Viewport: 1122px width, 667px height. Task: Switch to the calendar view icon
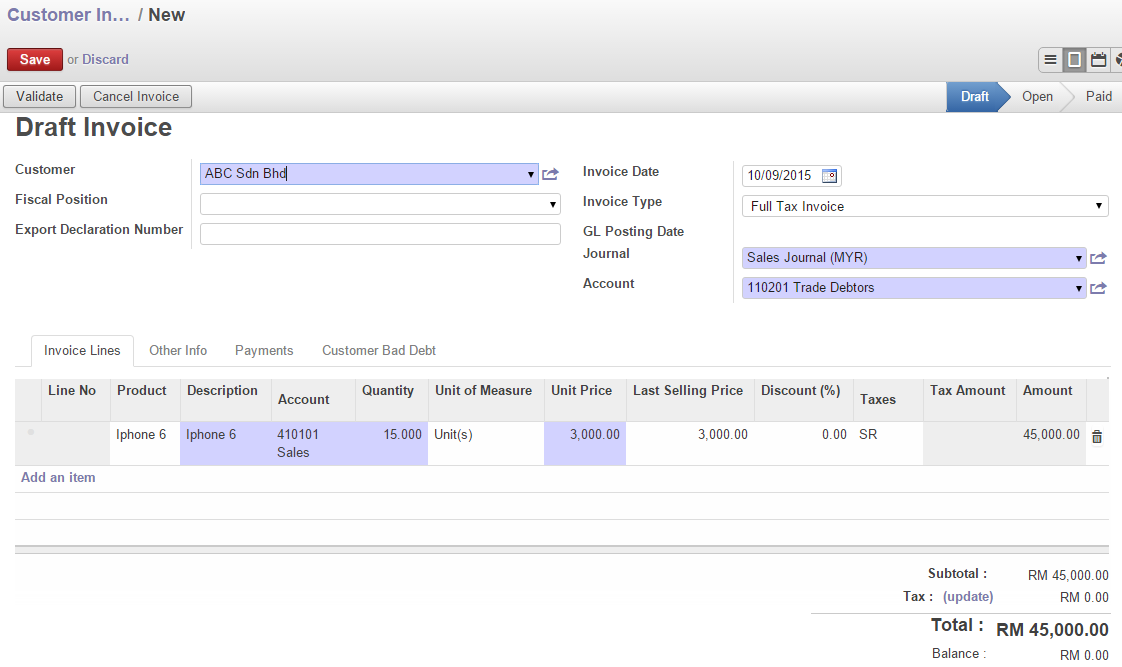[x=1097, y=59]
